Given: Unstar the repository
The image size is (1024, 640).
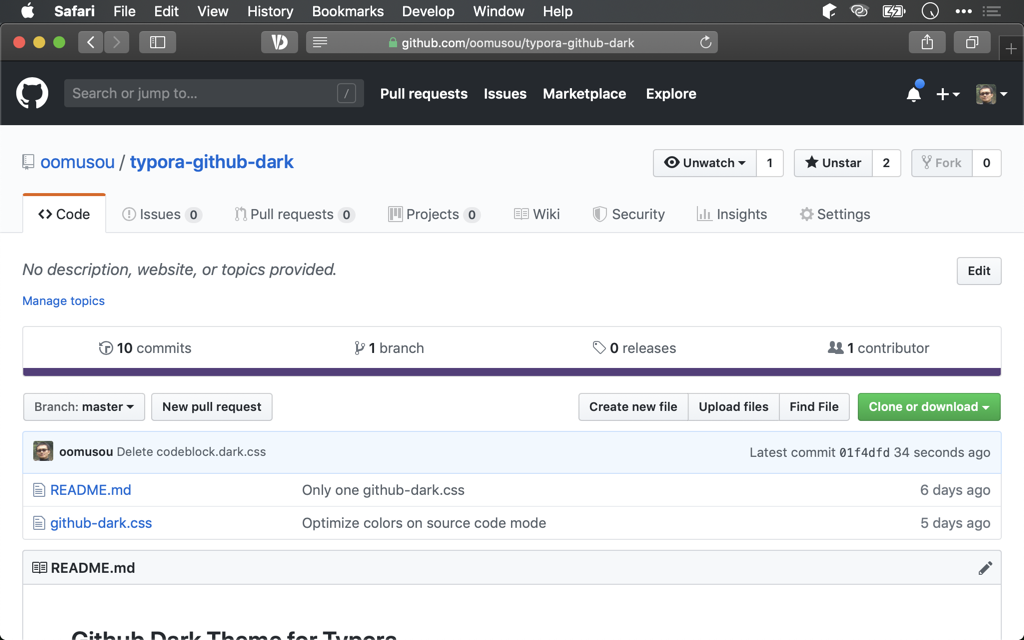Looking at the screenshot, I should tap(833, 163).
